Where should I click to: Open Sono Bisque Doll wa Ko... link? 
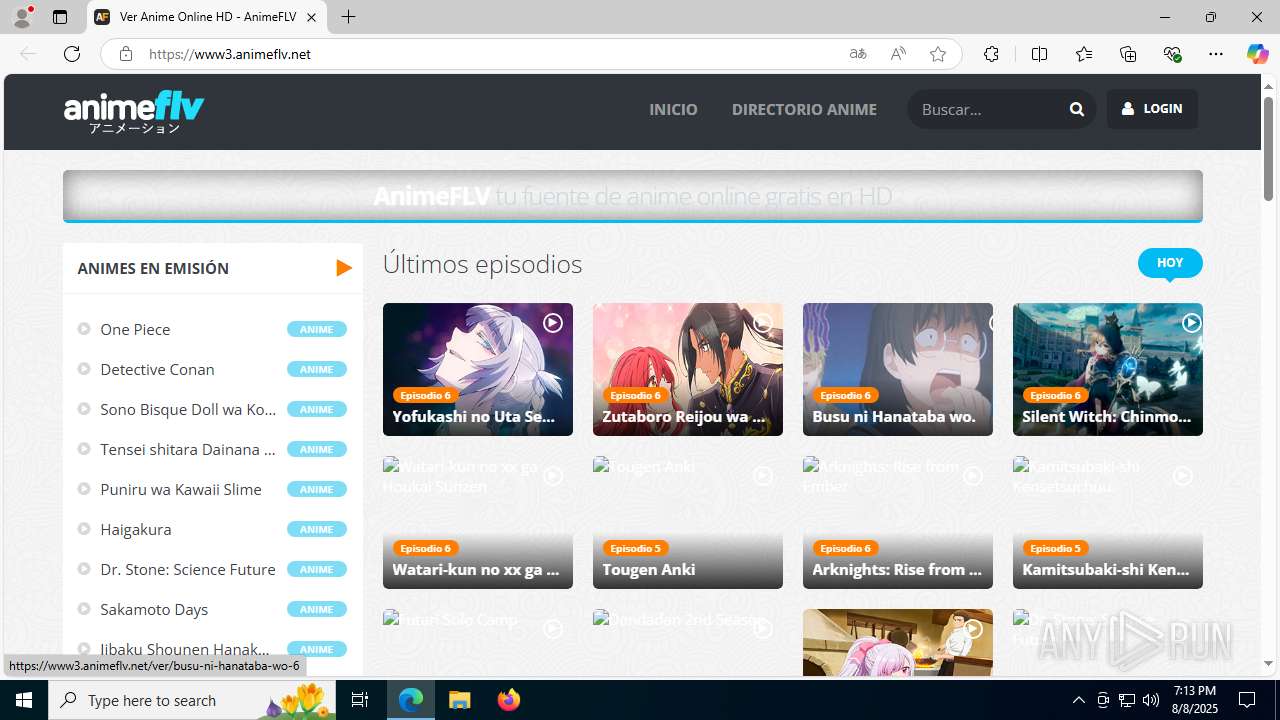click(x=188, y=409)
